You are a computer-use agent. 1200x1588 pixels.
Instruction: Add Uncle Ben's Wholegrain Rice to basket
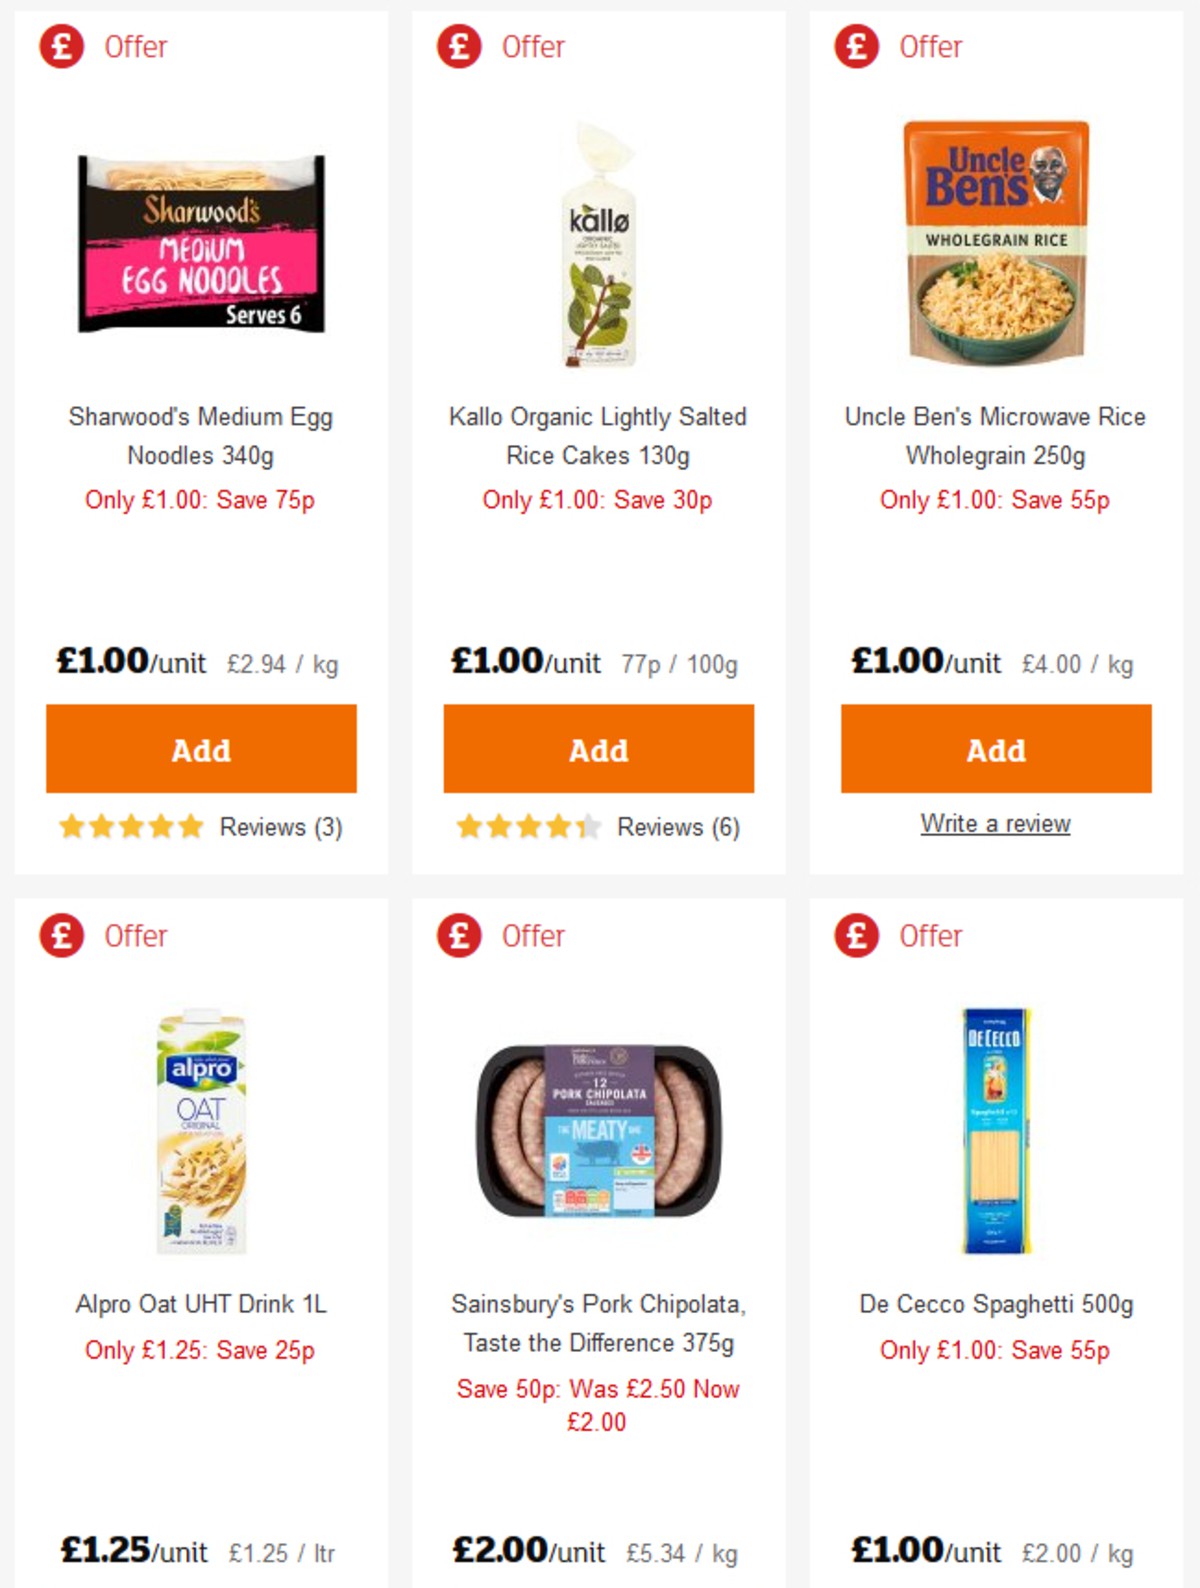tap(995, 748)
